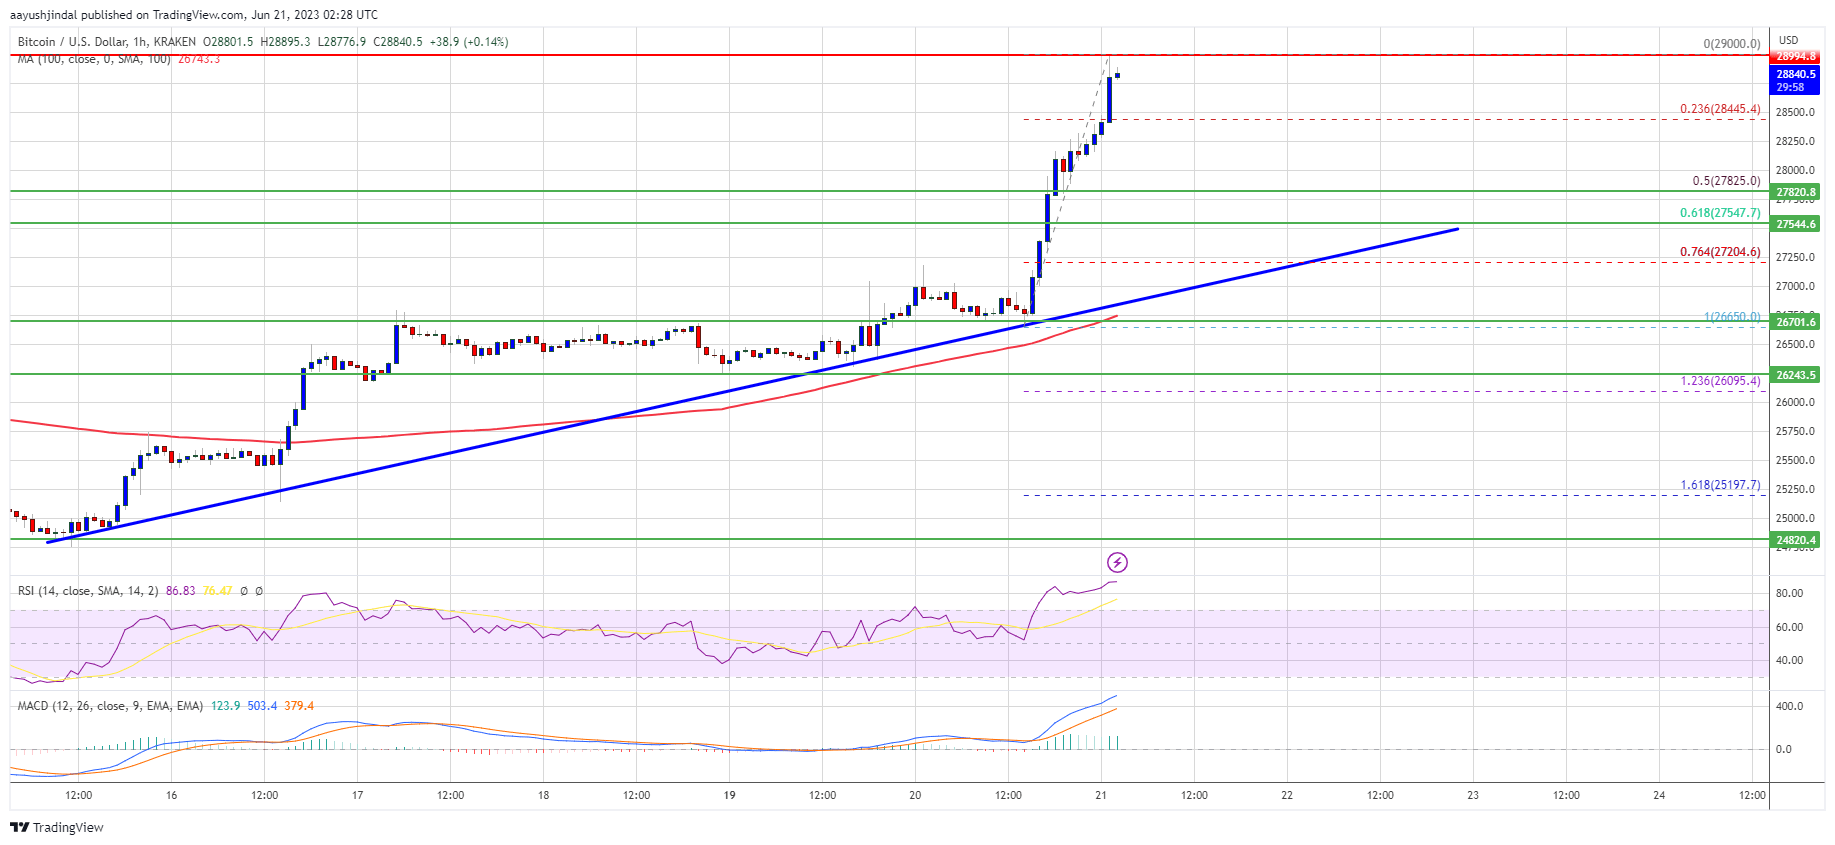Click the 28500.0 price axis tick
Screen dimensions: 1835x845
1795,113
